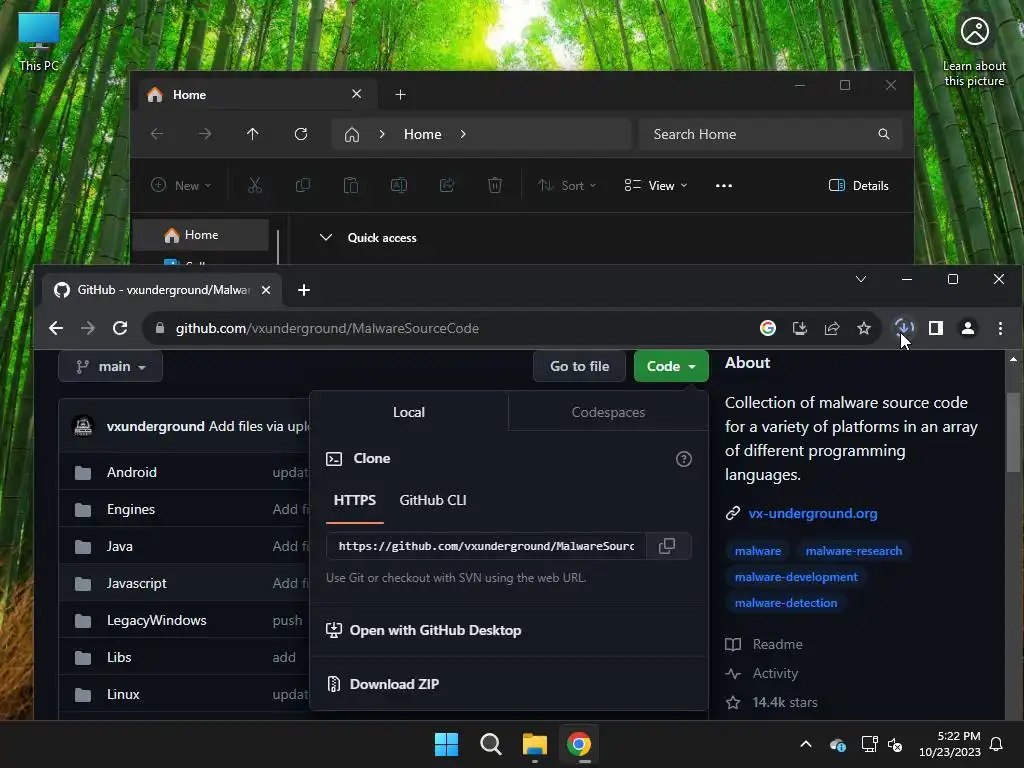Click the malware topic tag

(x=758, y=551)
